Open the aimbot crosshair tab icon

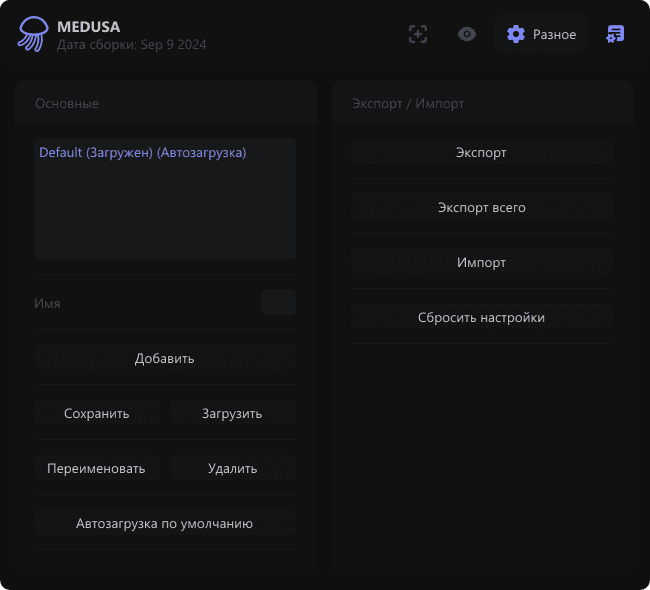coord(418,34)
